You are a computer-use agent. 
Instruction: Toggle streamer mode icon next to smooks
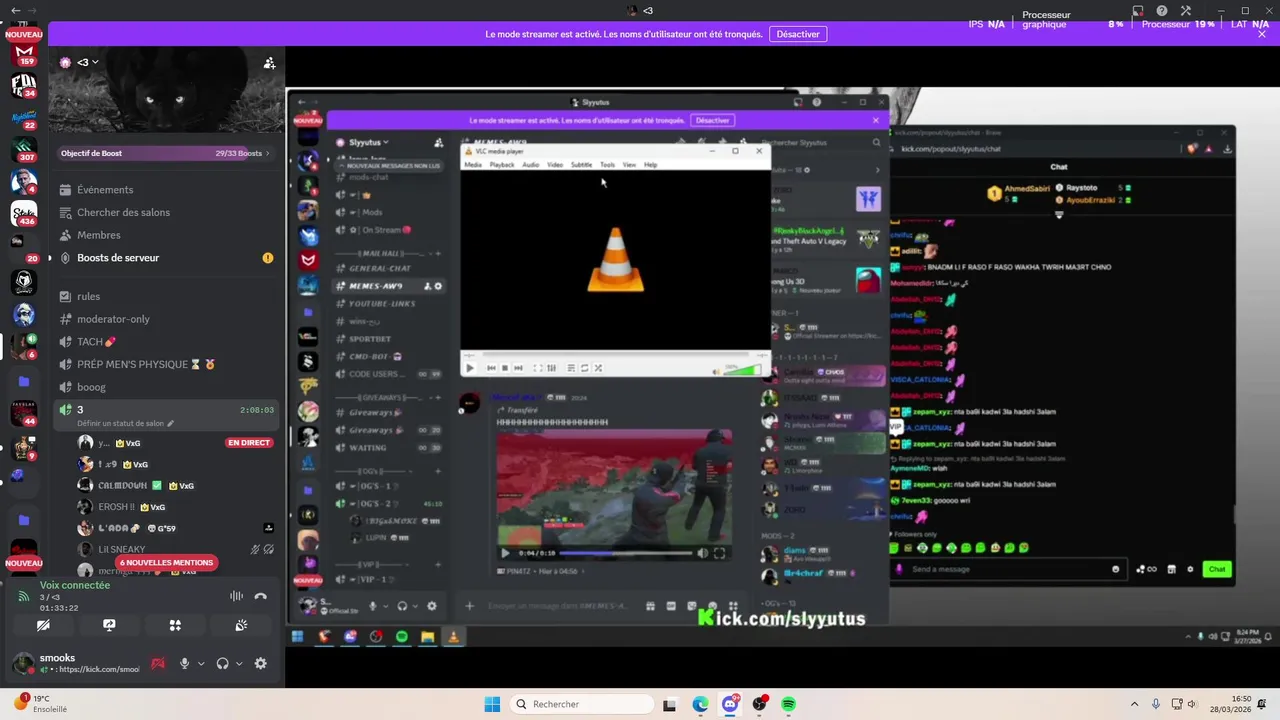(158, 663)
